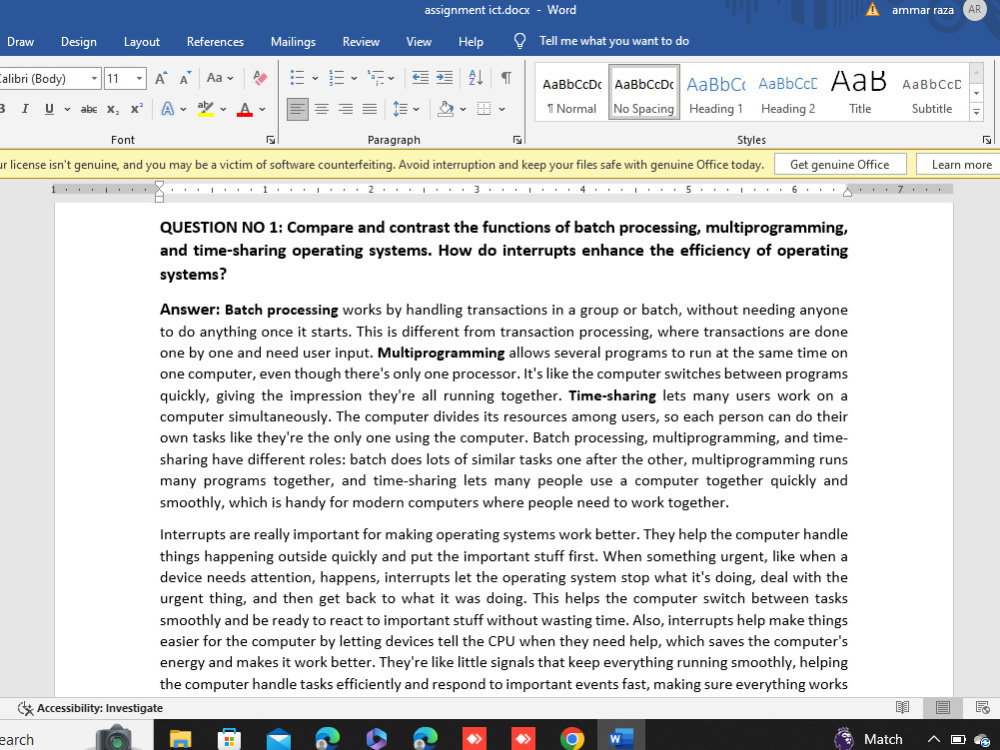This screenshot has height=750, width=1000.
Task: Decrease paragraph indent
Action: point(420,78)
